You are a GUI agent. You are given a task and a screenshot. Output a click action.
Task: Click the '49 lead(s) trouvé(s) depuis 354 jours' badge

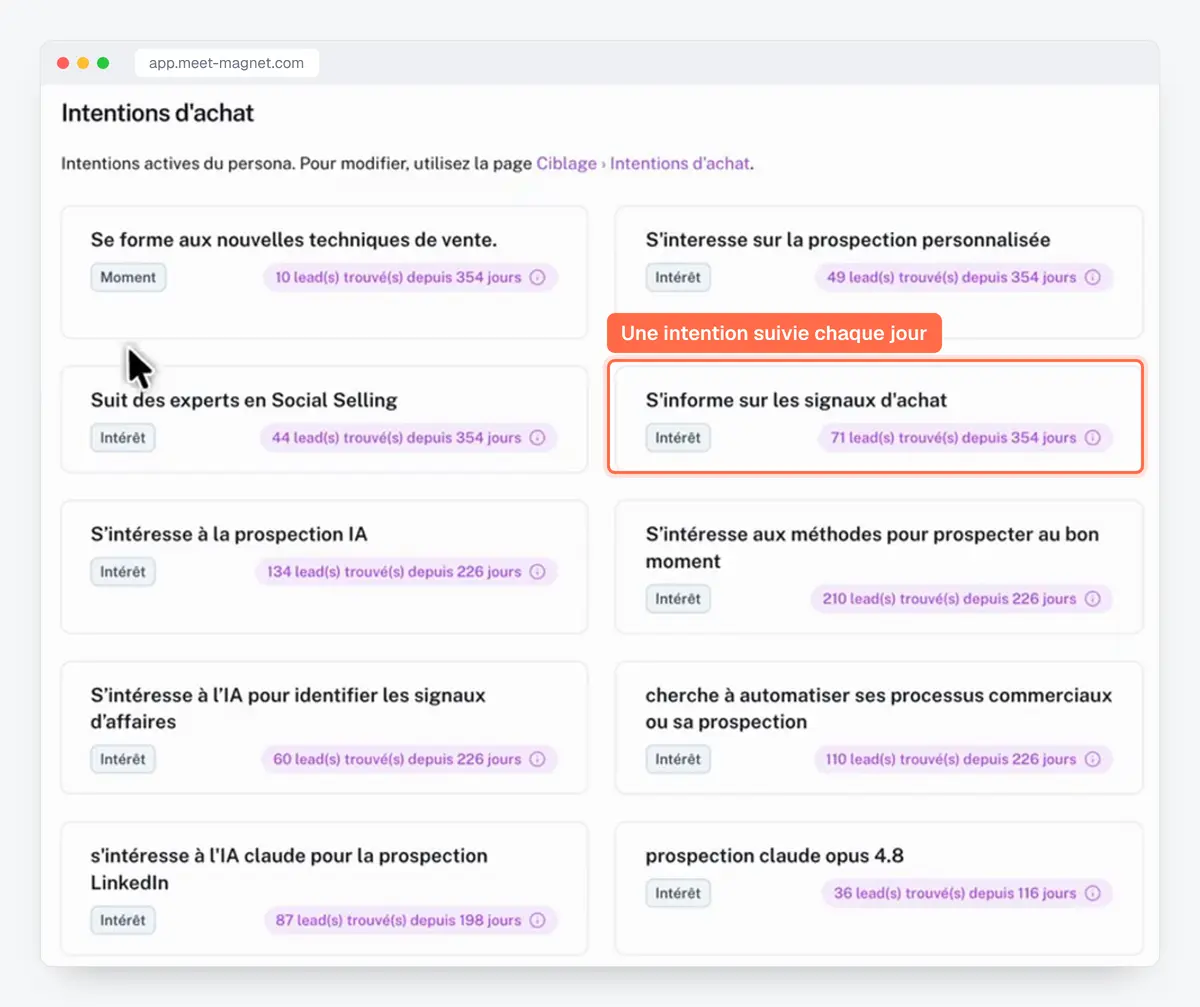(x=964, y=277)
